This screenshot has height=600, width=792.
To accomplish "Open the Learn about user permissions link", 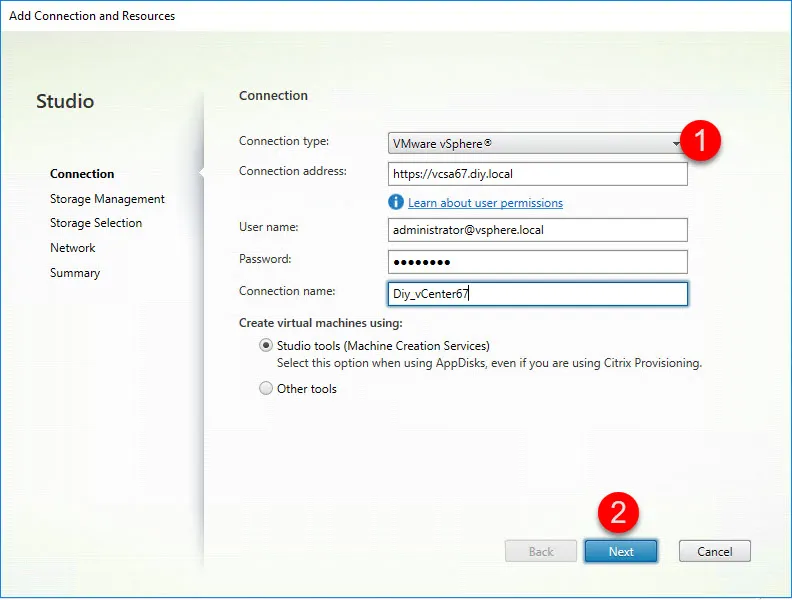I will tap(485, 203).
